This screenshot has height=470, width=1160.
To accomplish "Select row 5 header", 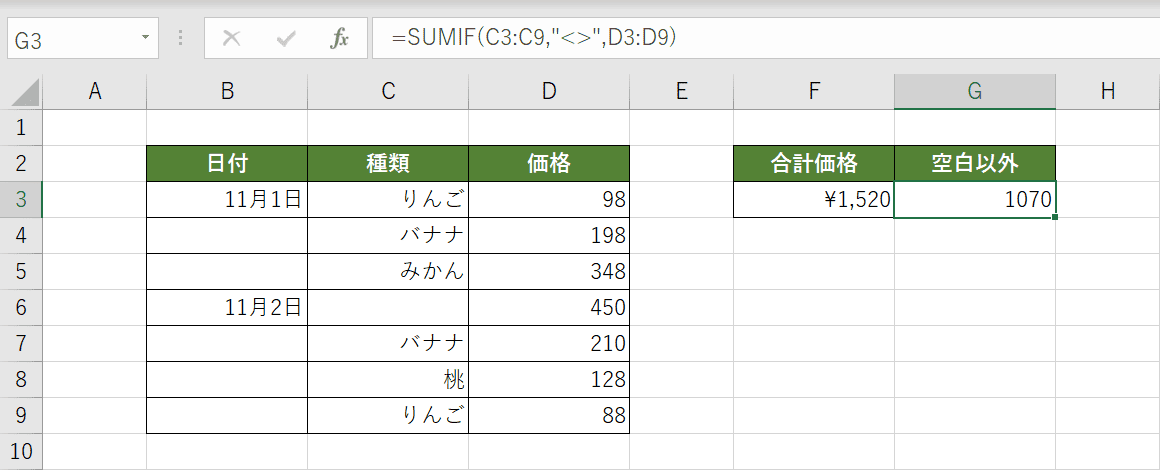I will (x=21, y=272).
